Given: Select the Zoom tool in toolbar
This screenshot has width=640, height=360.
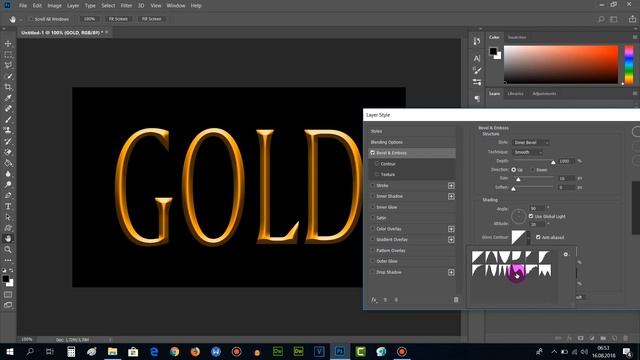Looking at the screenshot, I should pyautogui.click(x=8, y=249).
